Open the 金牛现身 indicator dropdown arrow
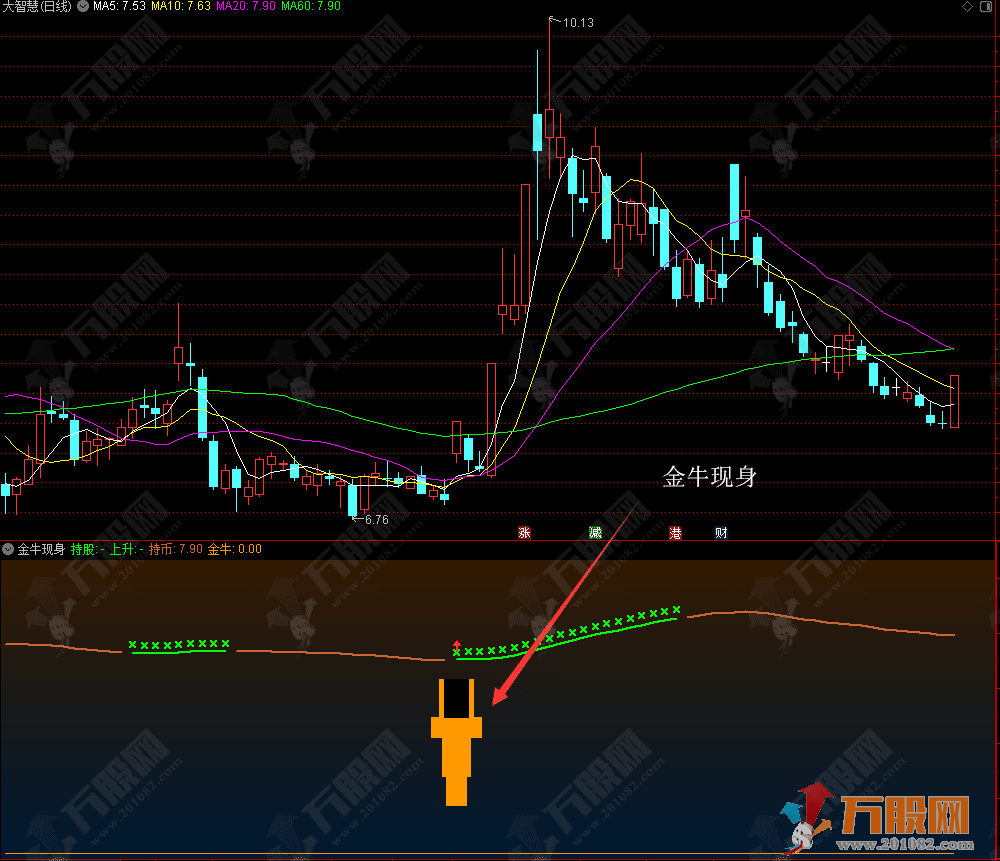This screenshot has width=1000, height=861. pos(8,549)
